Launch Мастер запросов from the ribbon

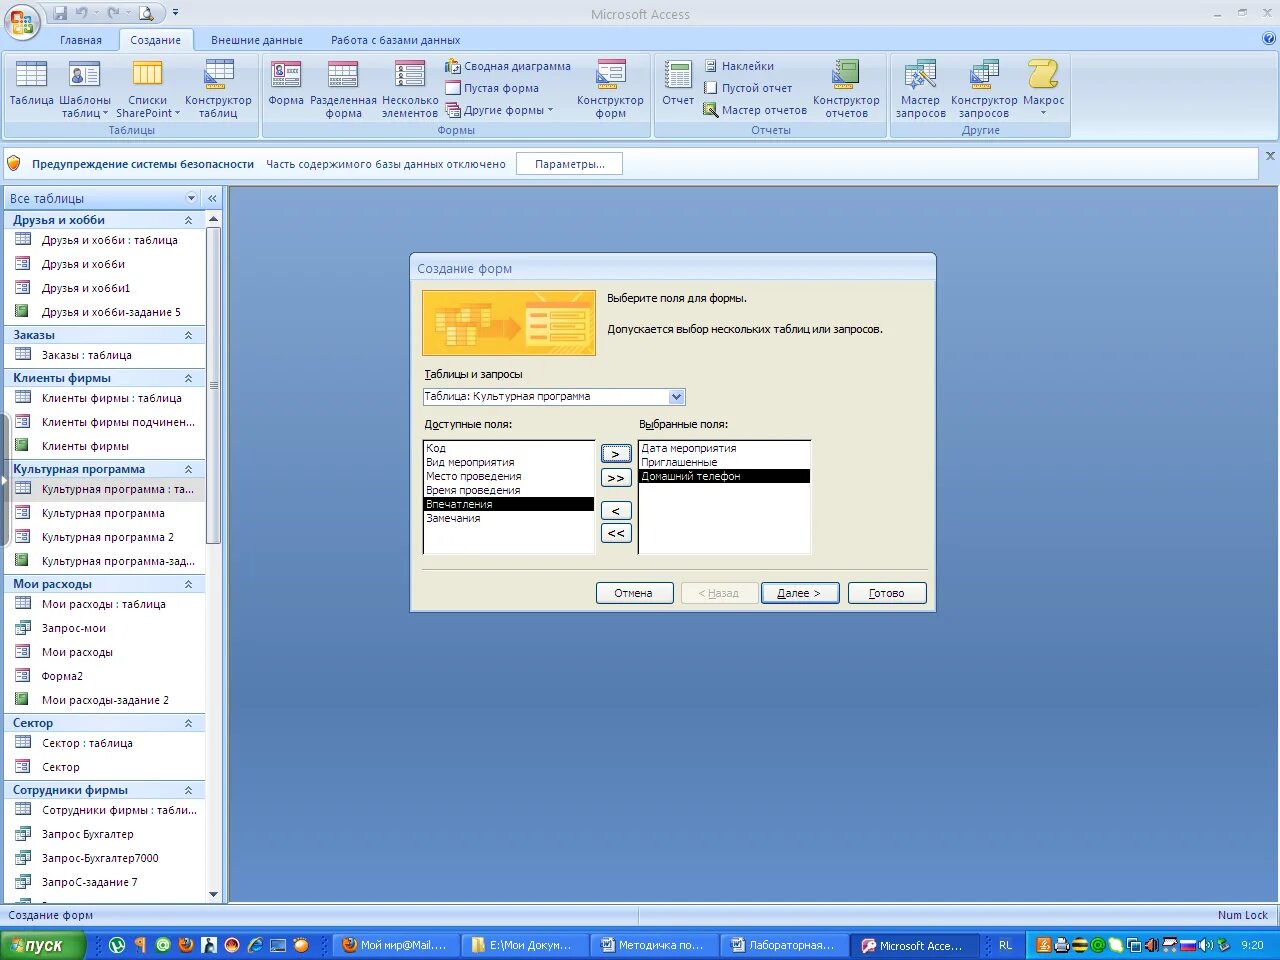click(920, 89)
